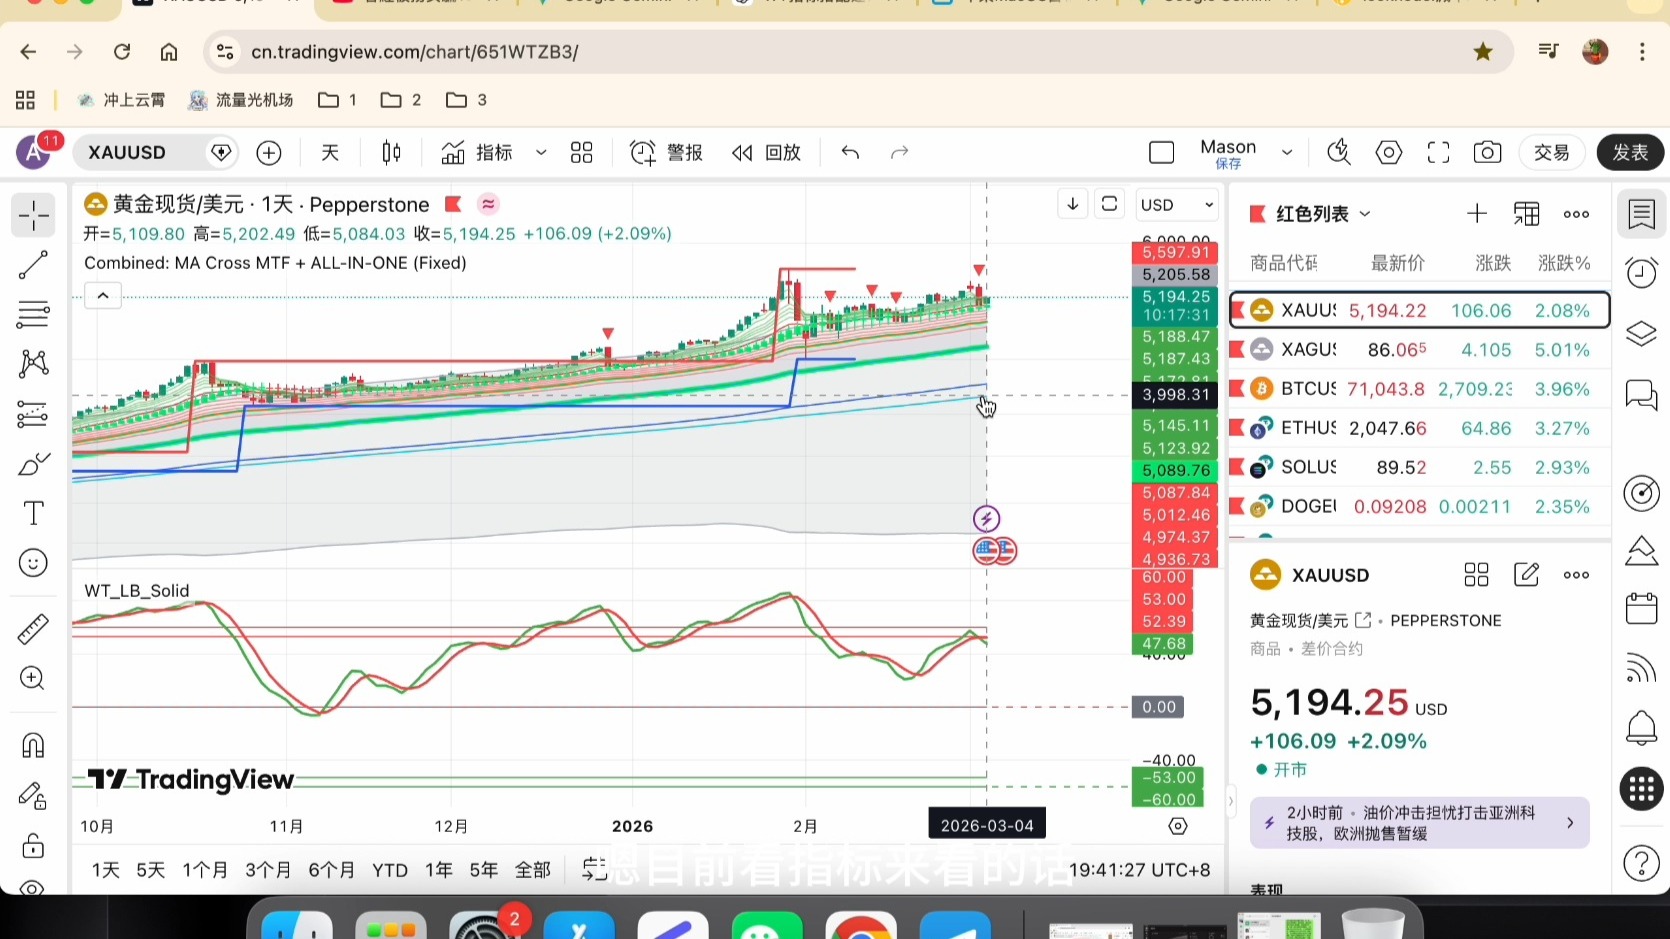Switch time range to 3个月
The image size is (1670, 939).
[x=268, y=870]
